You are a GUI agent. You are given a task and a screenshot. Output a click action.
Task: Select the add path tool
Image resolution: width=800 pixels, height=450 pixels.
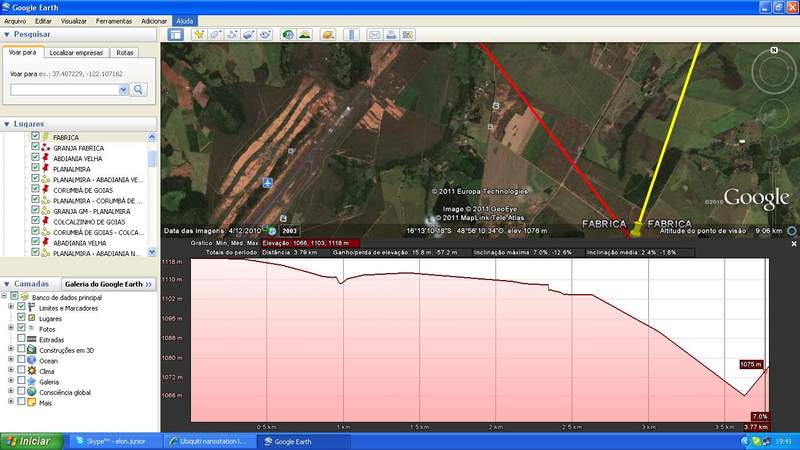[232, 35]
